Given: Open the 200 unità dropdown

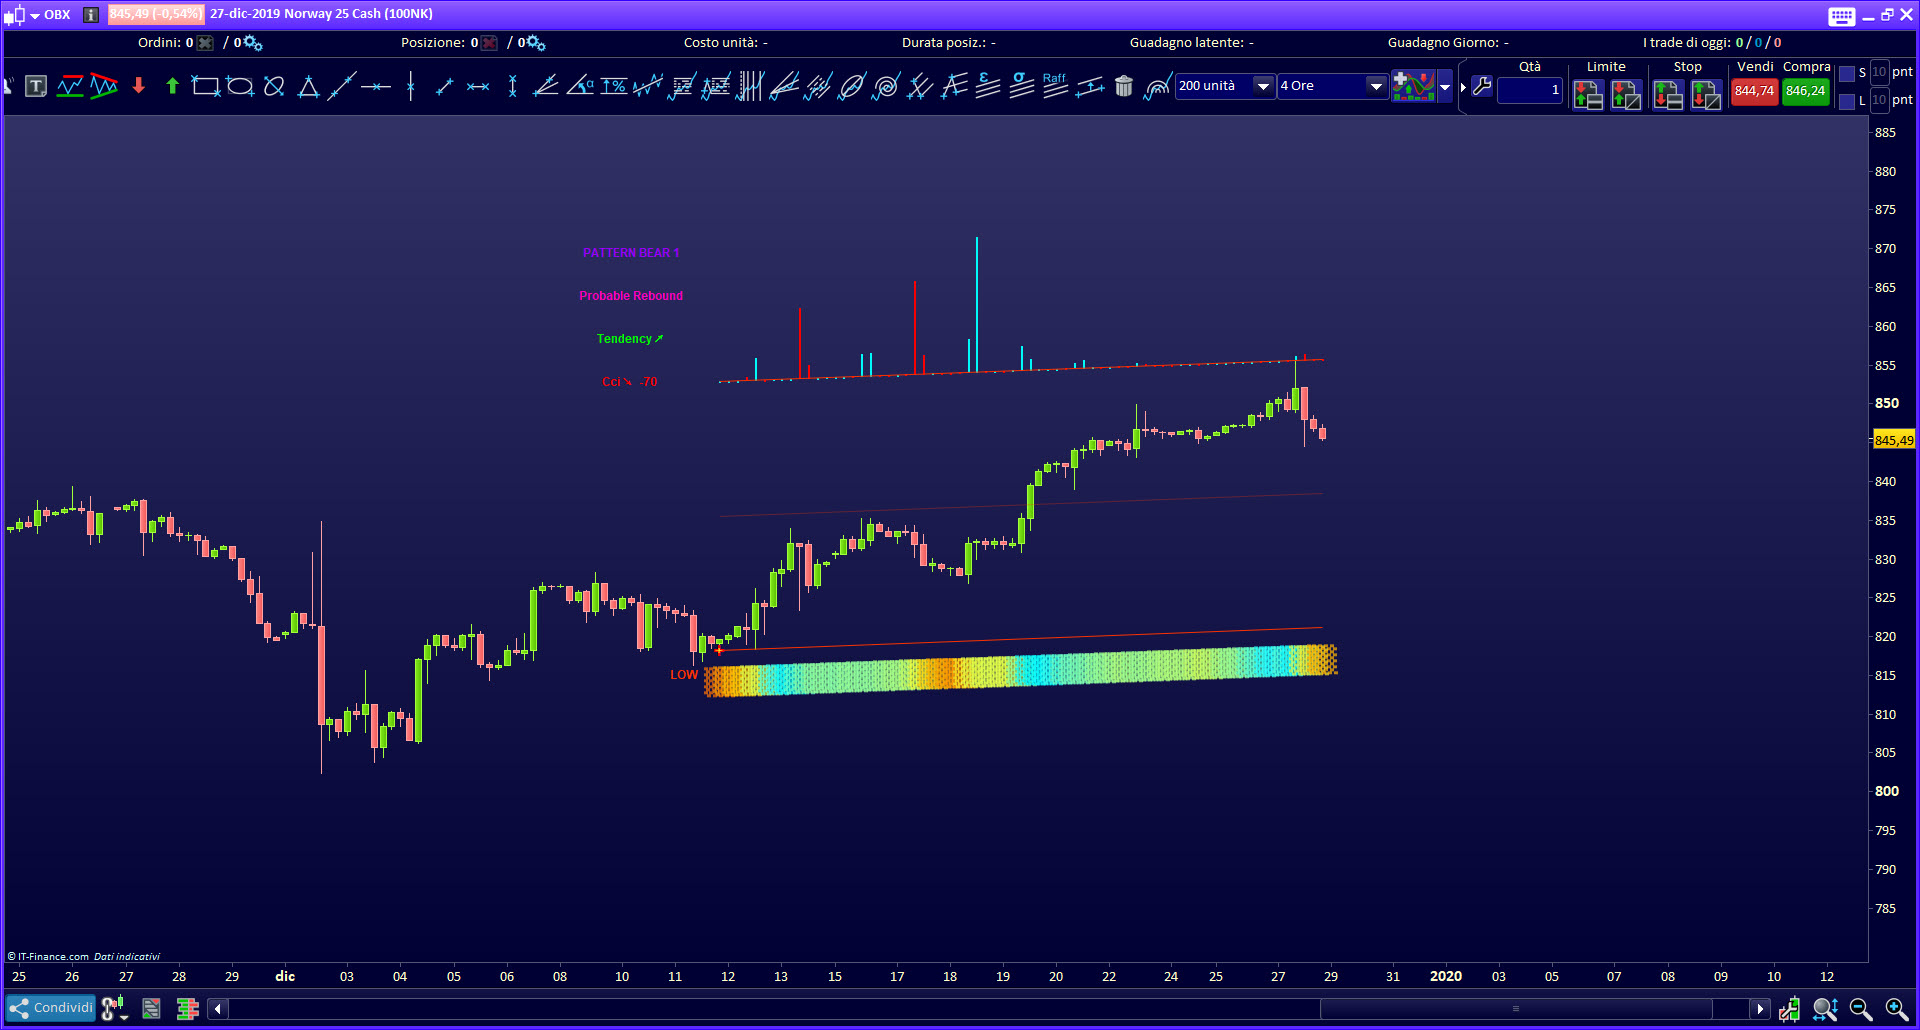Looking at the screenshot, I should pyautogui.click(x=1263, y=87).
